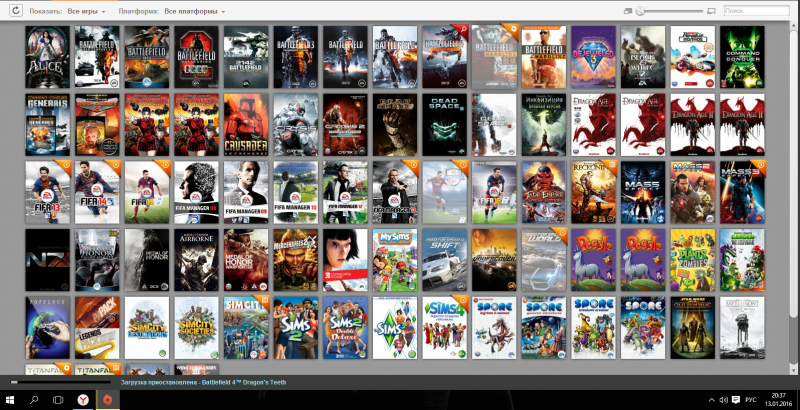This screenshot has height=410, width=800.
Task: Click the Origin icon in the taskbar
Action: pyautogui.click(x=108, y=400)
